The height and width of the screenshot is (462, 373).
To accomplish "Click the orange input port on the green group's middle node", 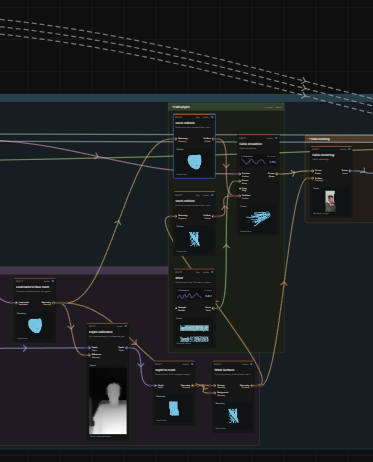I will (176, 216).
